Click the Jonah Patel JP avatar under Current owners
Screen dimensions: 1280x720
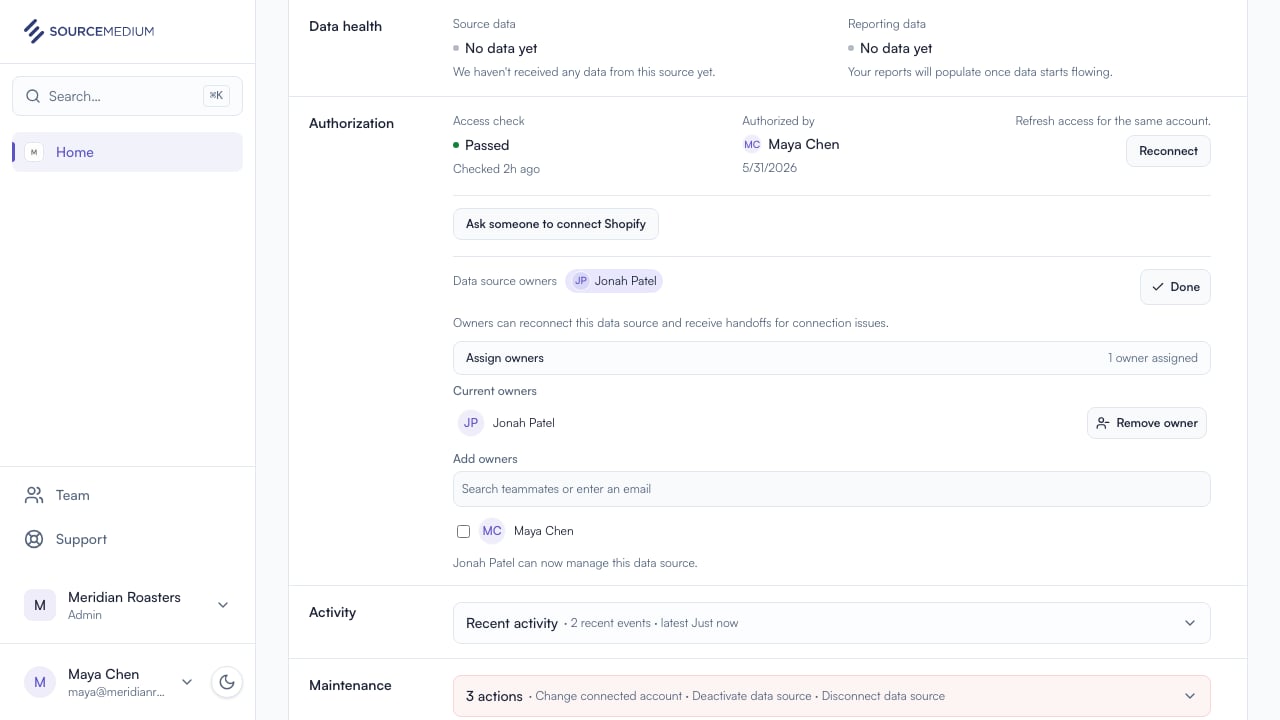(x=470, y=423)
